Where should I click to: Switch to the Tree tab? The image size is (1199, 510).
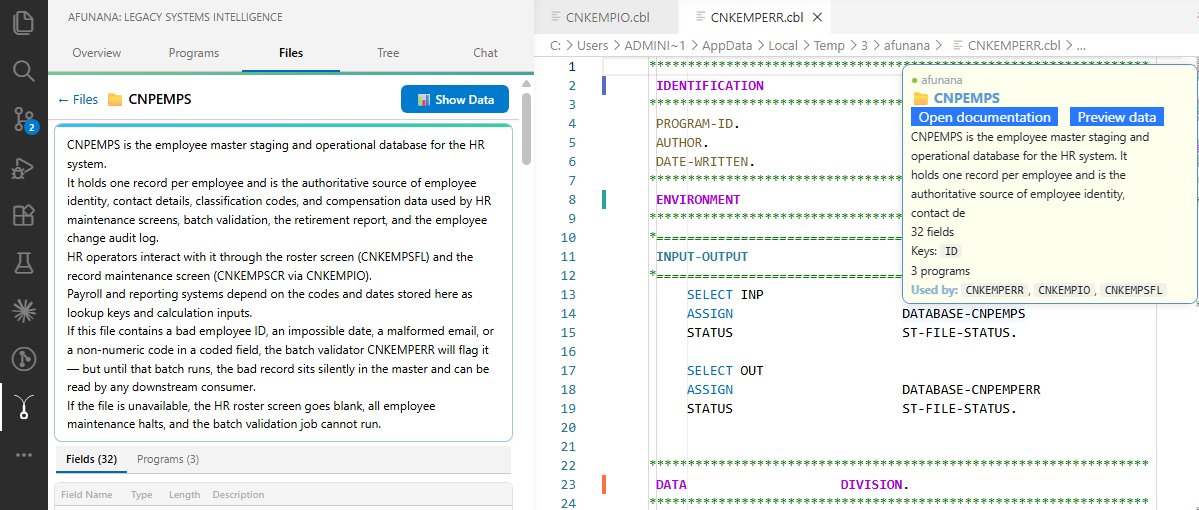388,53
